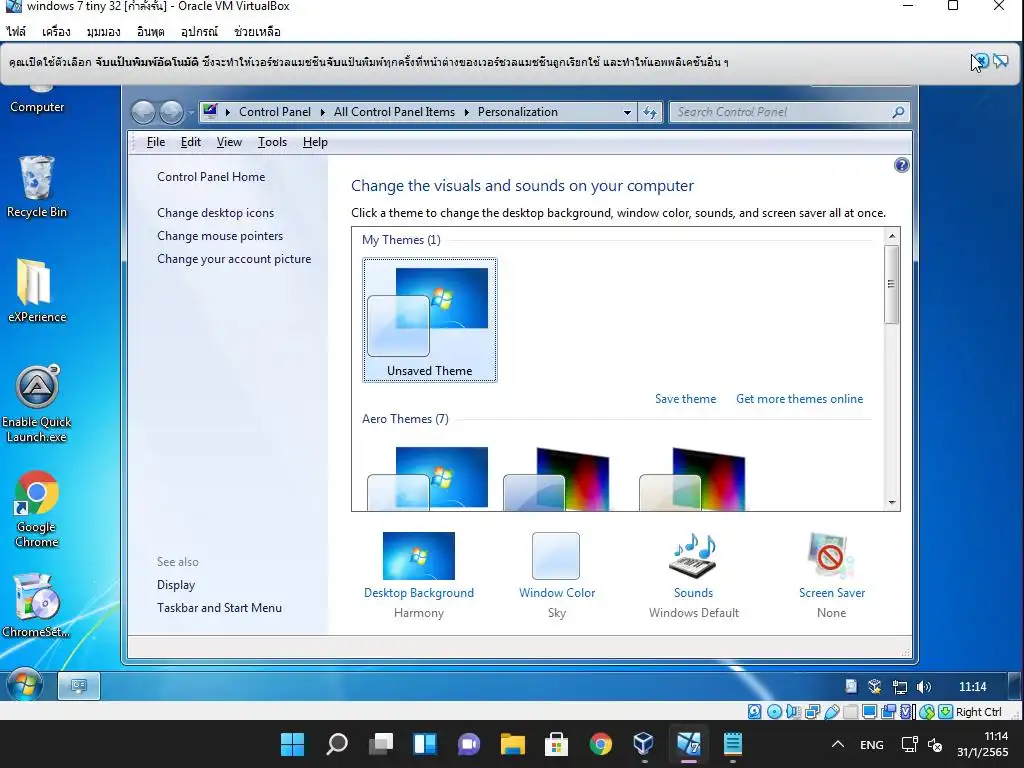Click Get more themes online link
Image resolution: width=1024 pixels, height=768 pixels.
pyautogui.click(x=799, y=399)
